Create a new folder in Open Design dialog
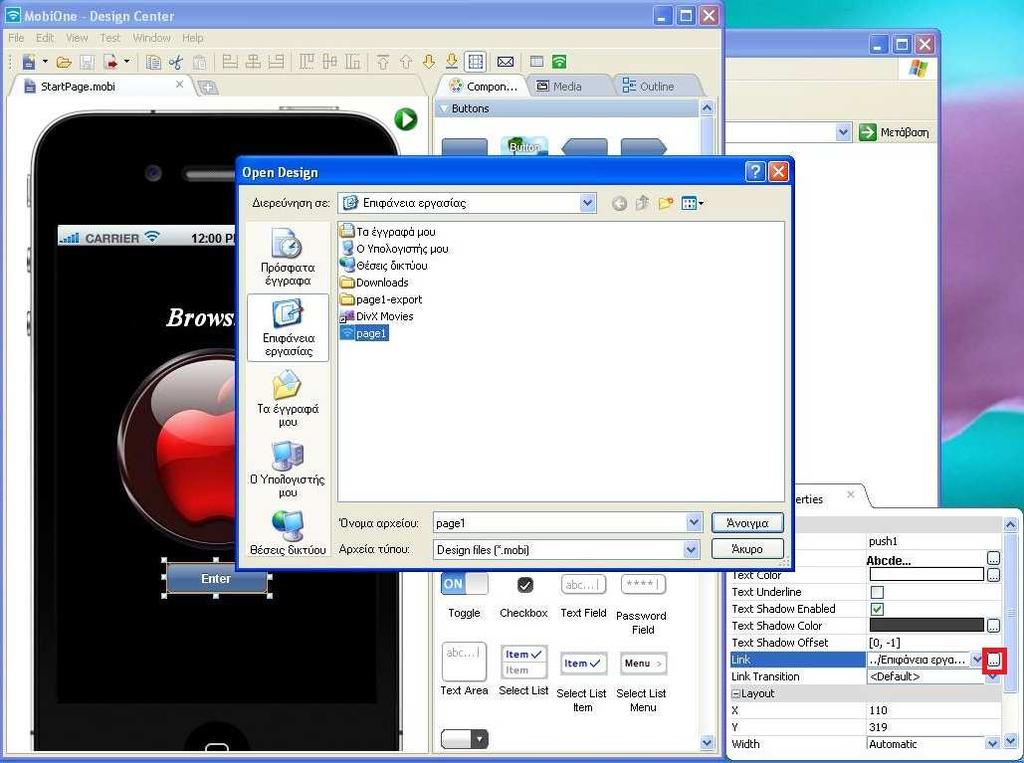Viewport: 1024px width, 763px height. coord(665,203)
